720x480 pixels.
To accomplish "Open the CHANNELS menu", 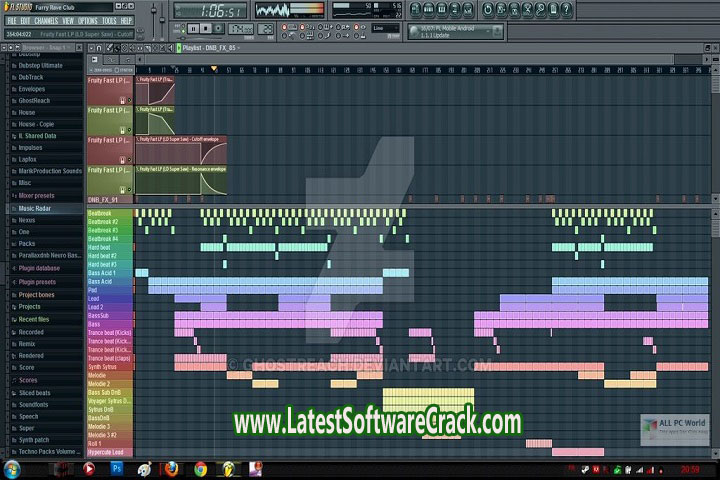I will (46, 21).
